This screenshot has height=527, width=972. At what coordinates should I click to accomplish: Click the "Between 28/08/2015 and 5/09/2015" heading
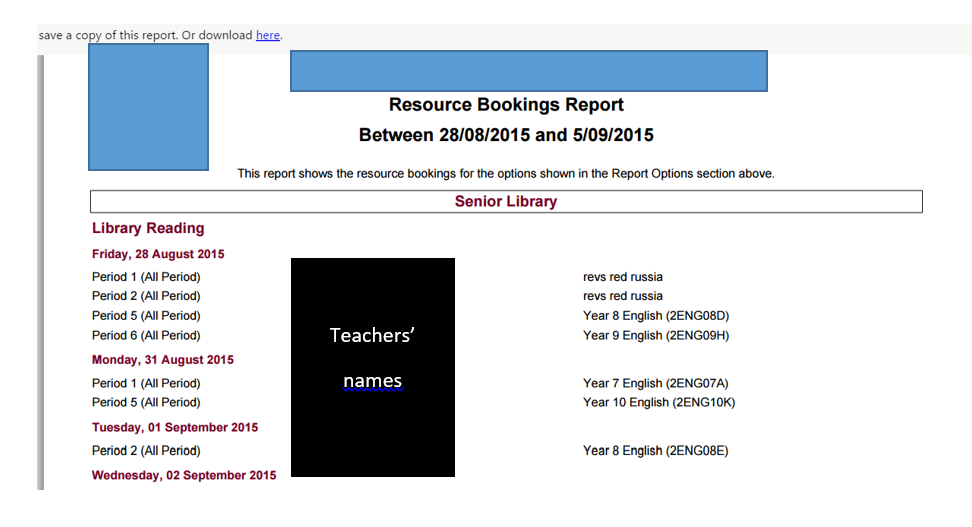coord(506,135)
